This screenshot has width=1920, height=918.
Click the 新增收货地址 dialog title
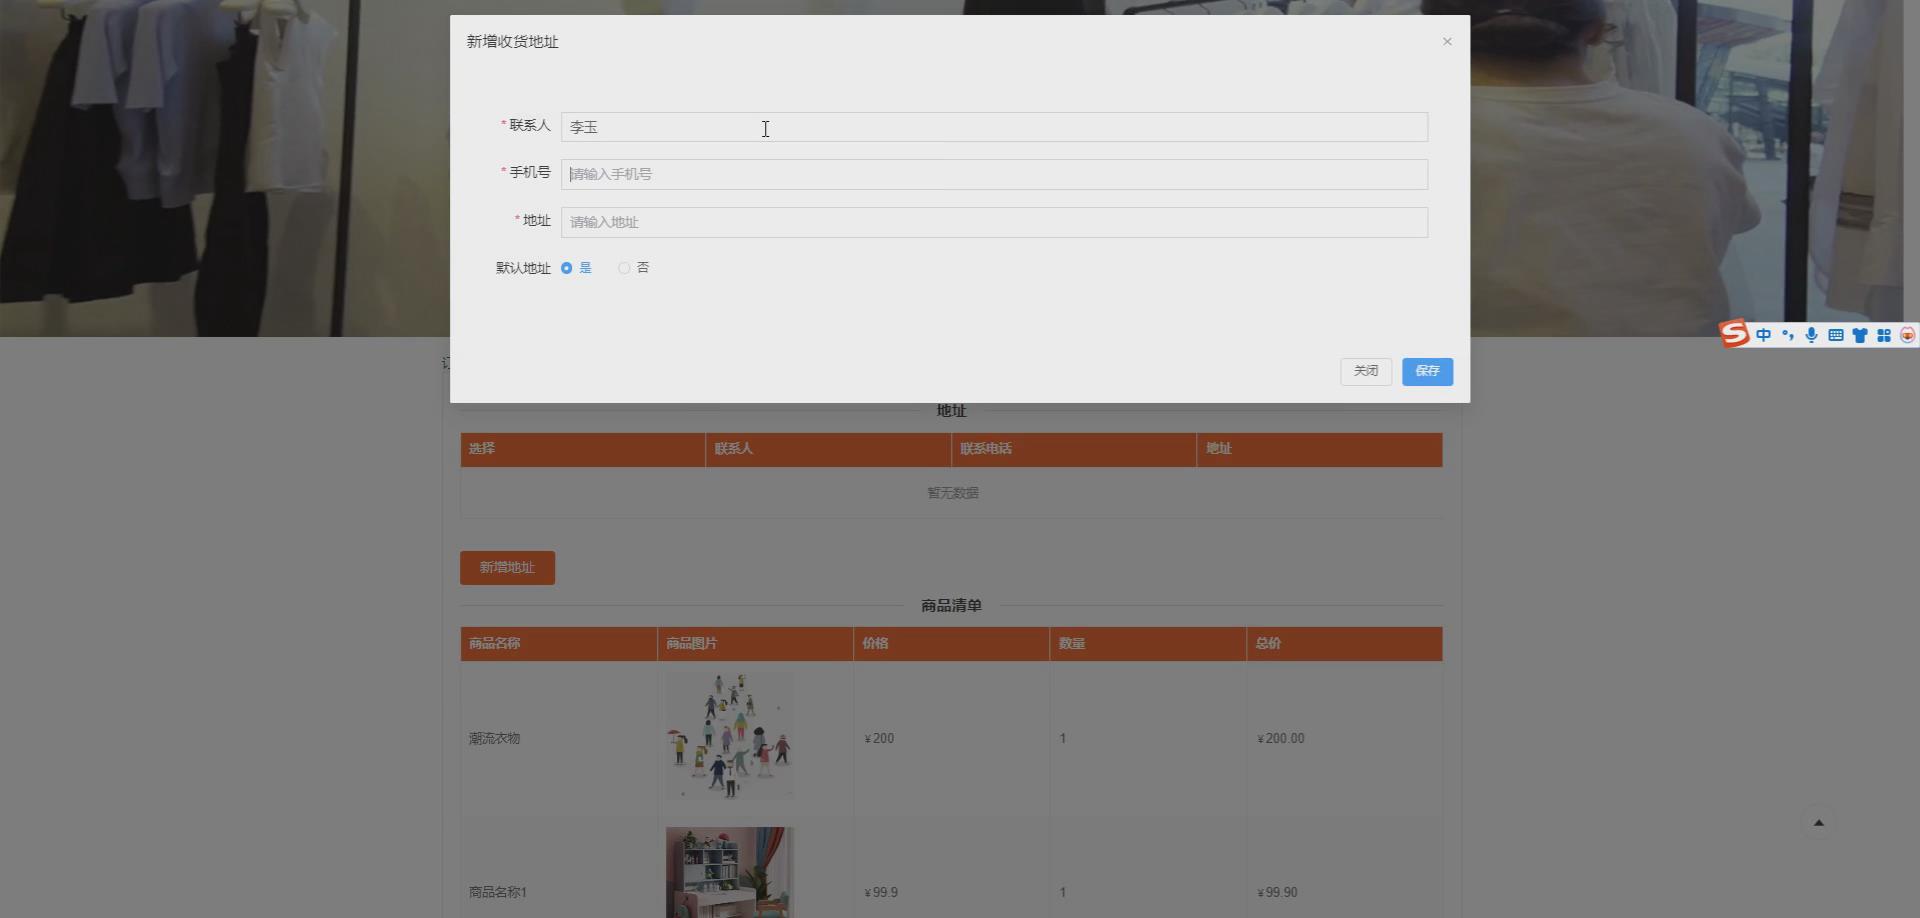coord(512,42)
